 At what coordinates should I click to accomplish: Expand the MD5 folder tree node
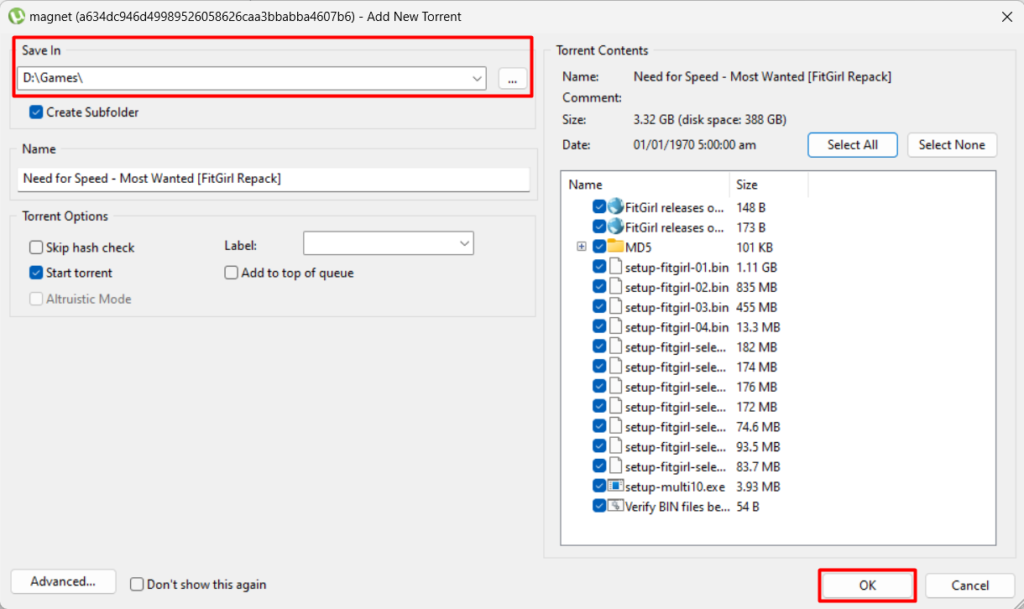[581, 247]
